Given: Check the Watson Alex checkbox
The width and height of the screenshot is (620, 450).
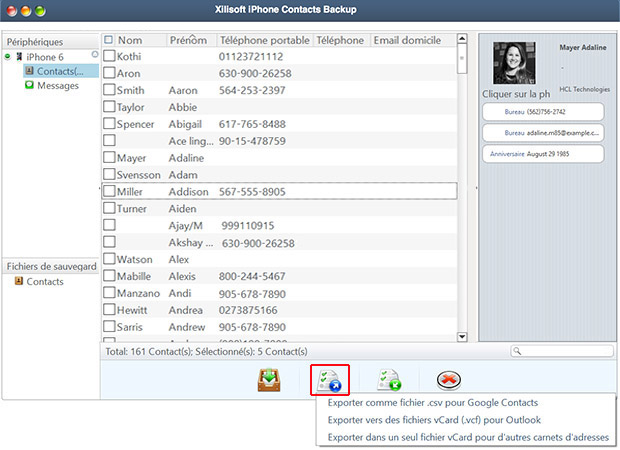Looking at the screenshot, I should point(109,259).
